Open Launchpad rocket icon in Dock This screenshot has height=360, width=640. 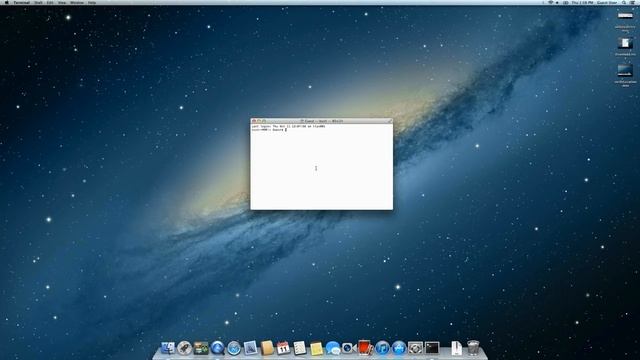tap(184, 348)
